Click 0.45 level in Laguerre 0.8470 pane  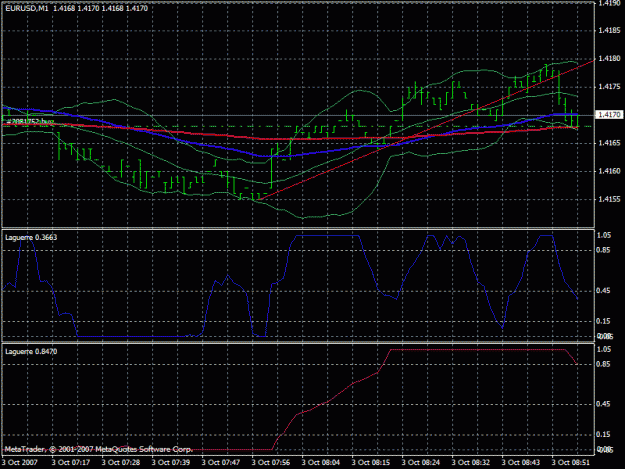(x=603, y=404)
